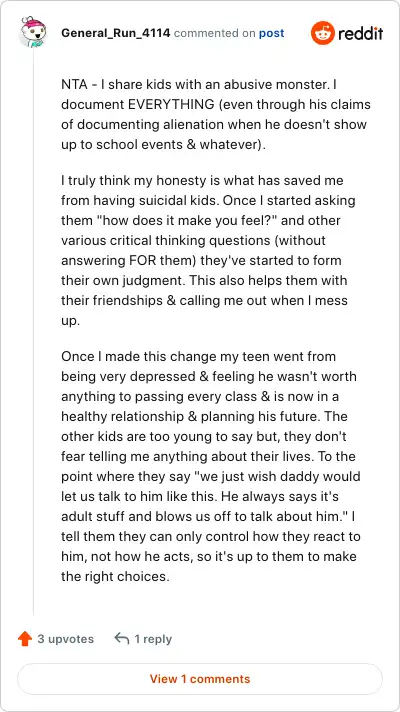The height and width of the screenshot is (712, 400).
Task: Click the reddit wordmark text
Action: click(x=361, y=33)
